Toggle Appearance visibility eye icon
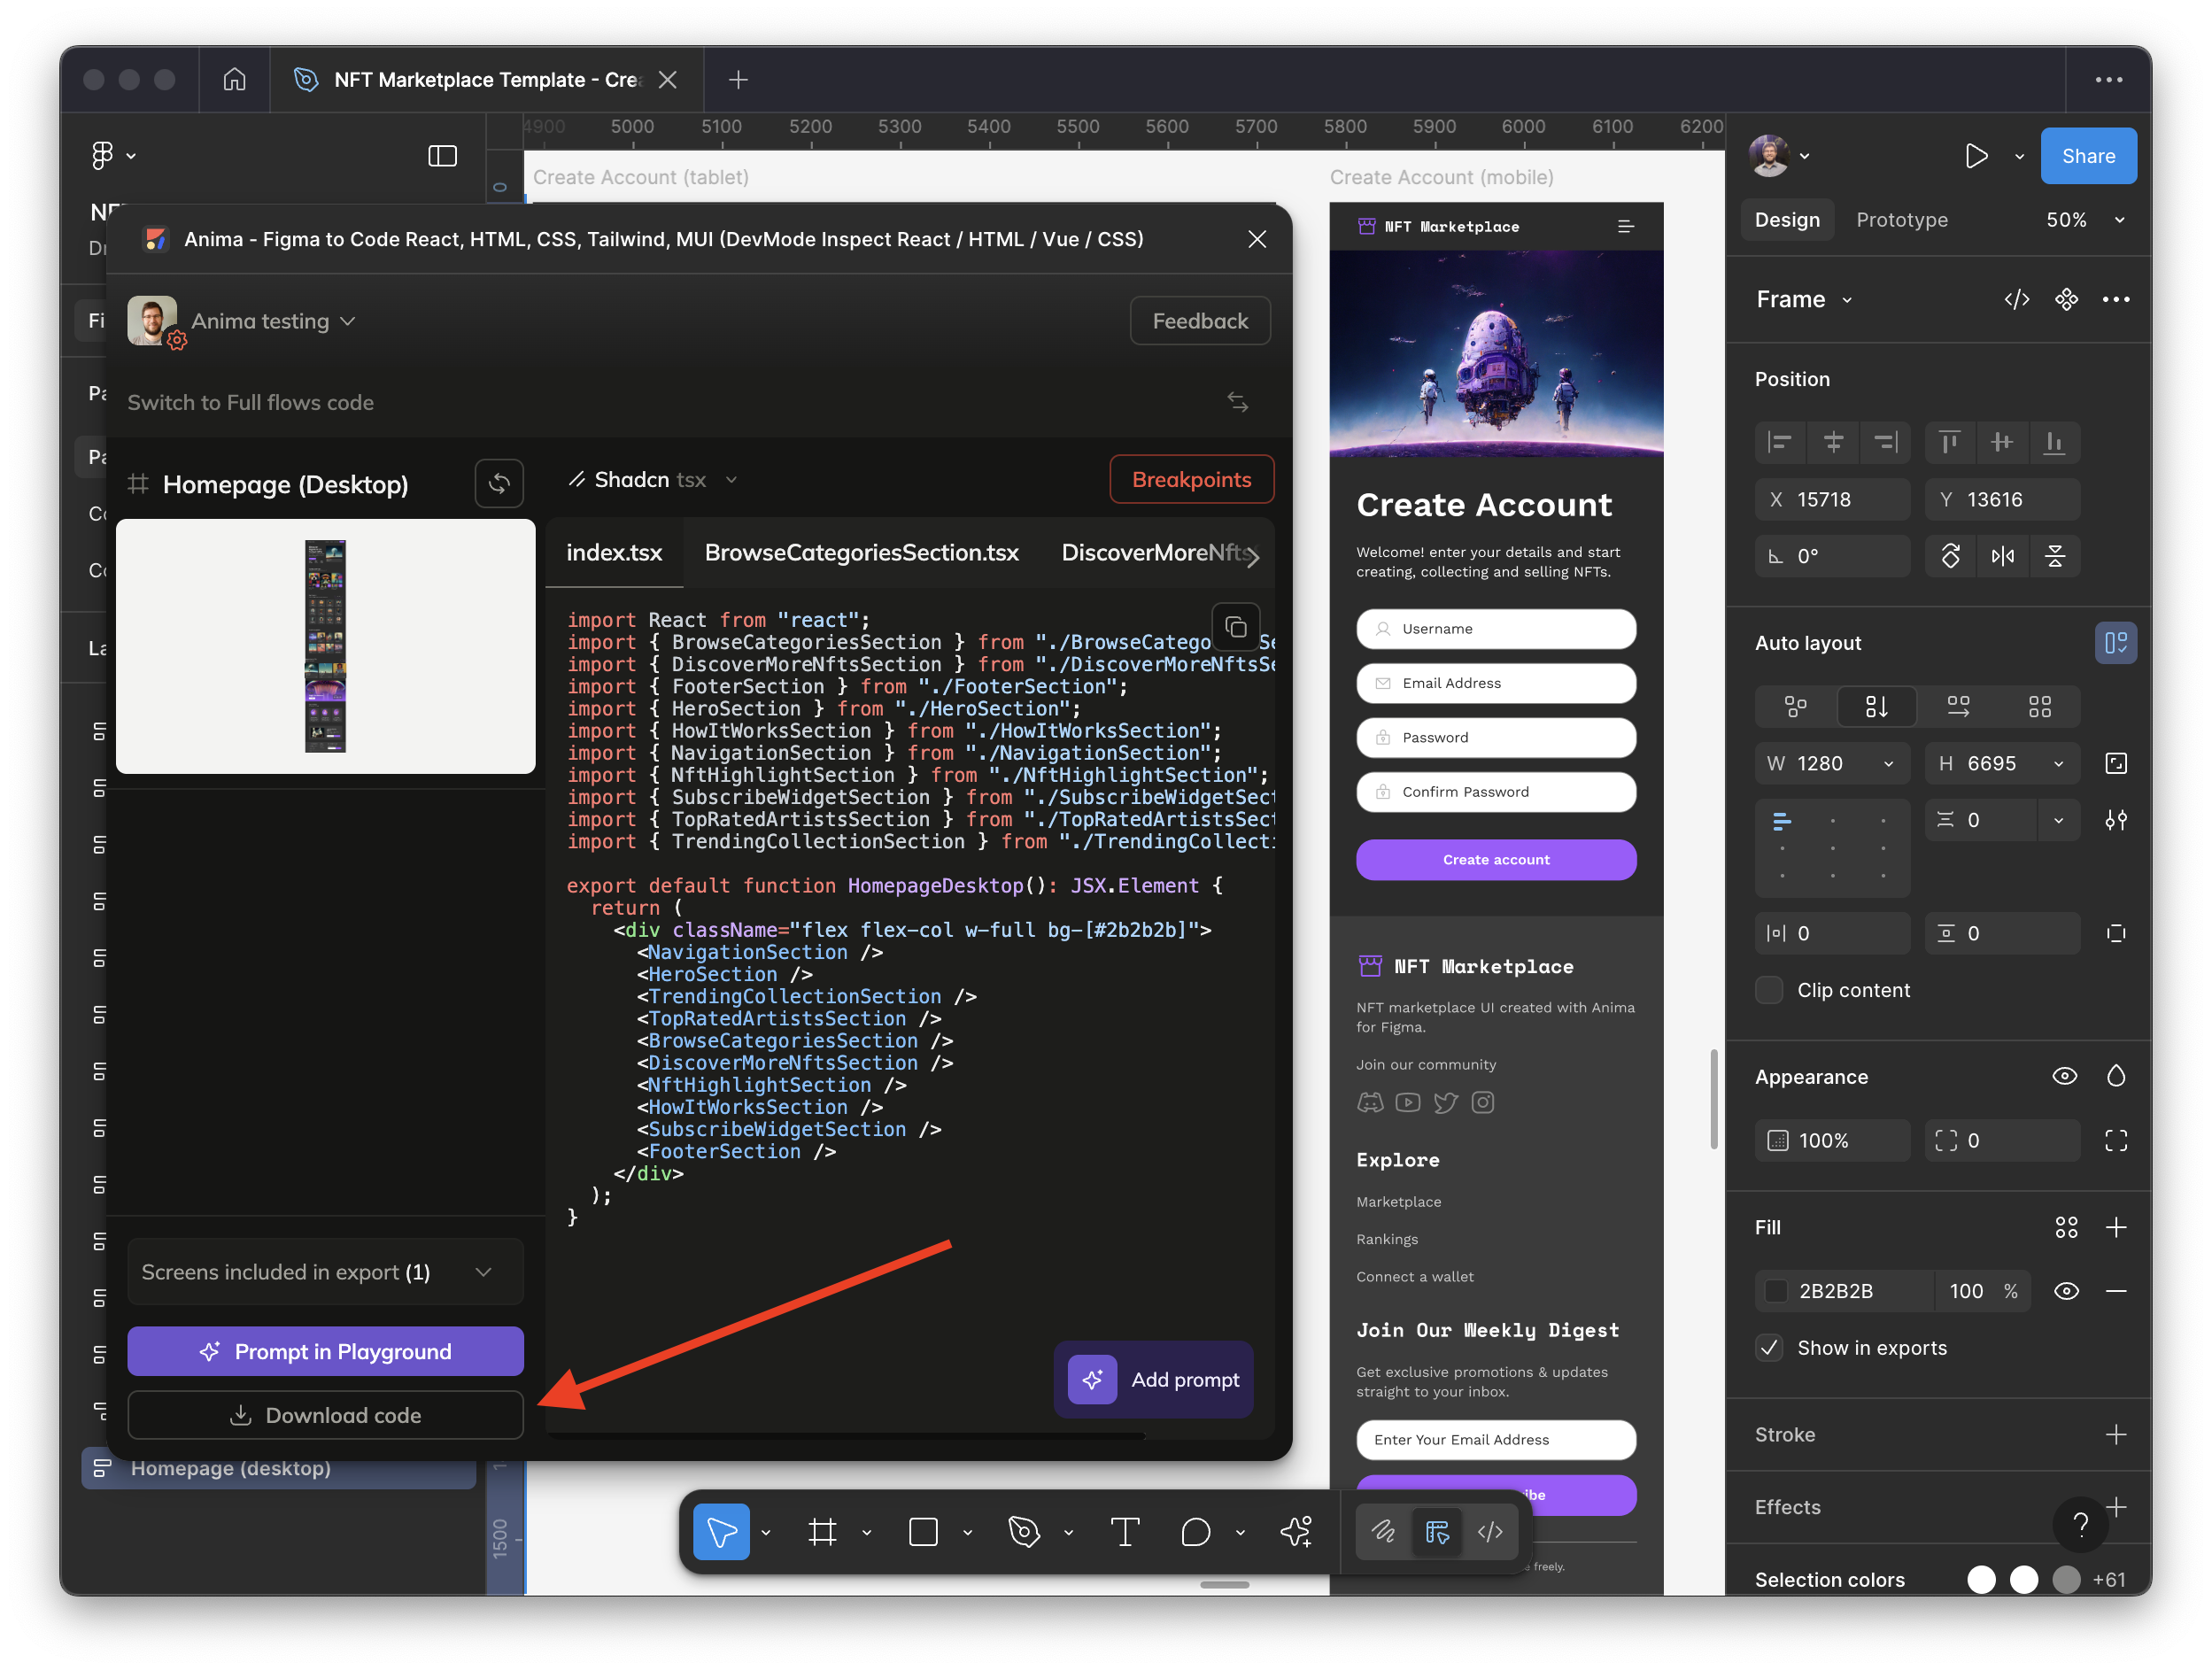Image resolution: width=2212 pixels, height=1670 pixels. coord(2064,1077)
